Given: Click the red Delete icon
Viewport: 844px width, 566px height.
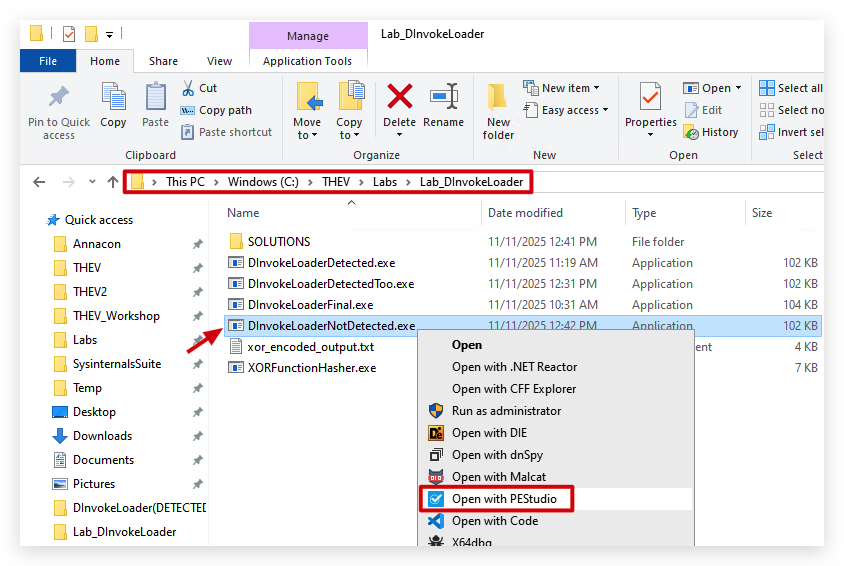Looking at the screenshot, I should [x=399, y=96].
